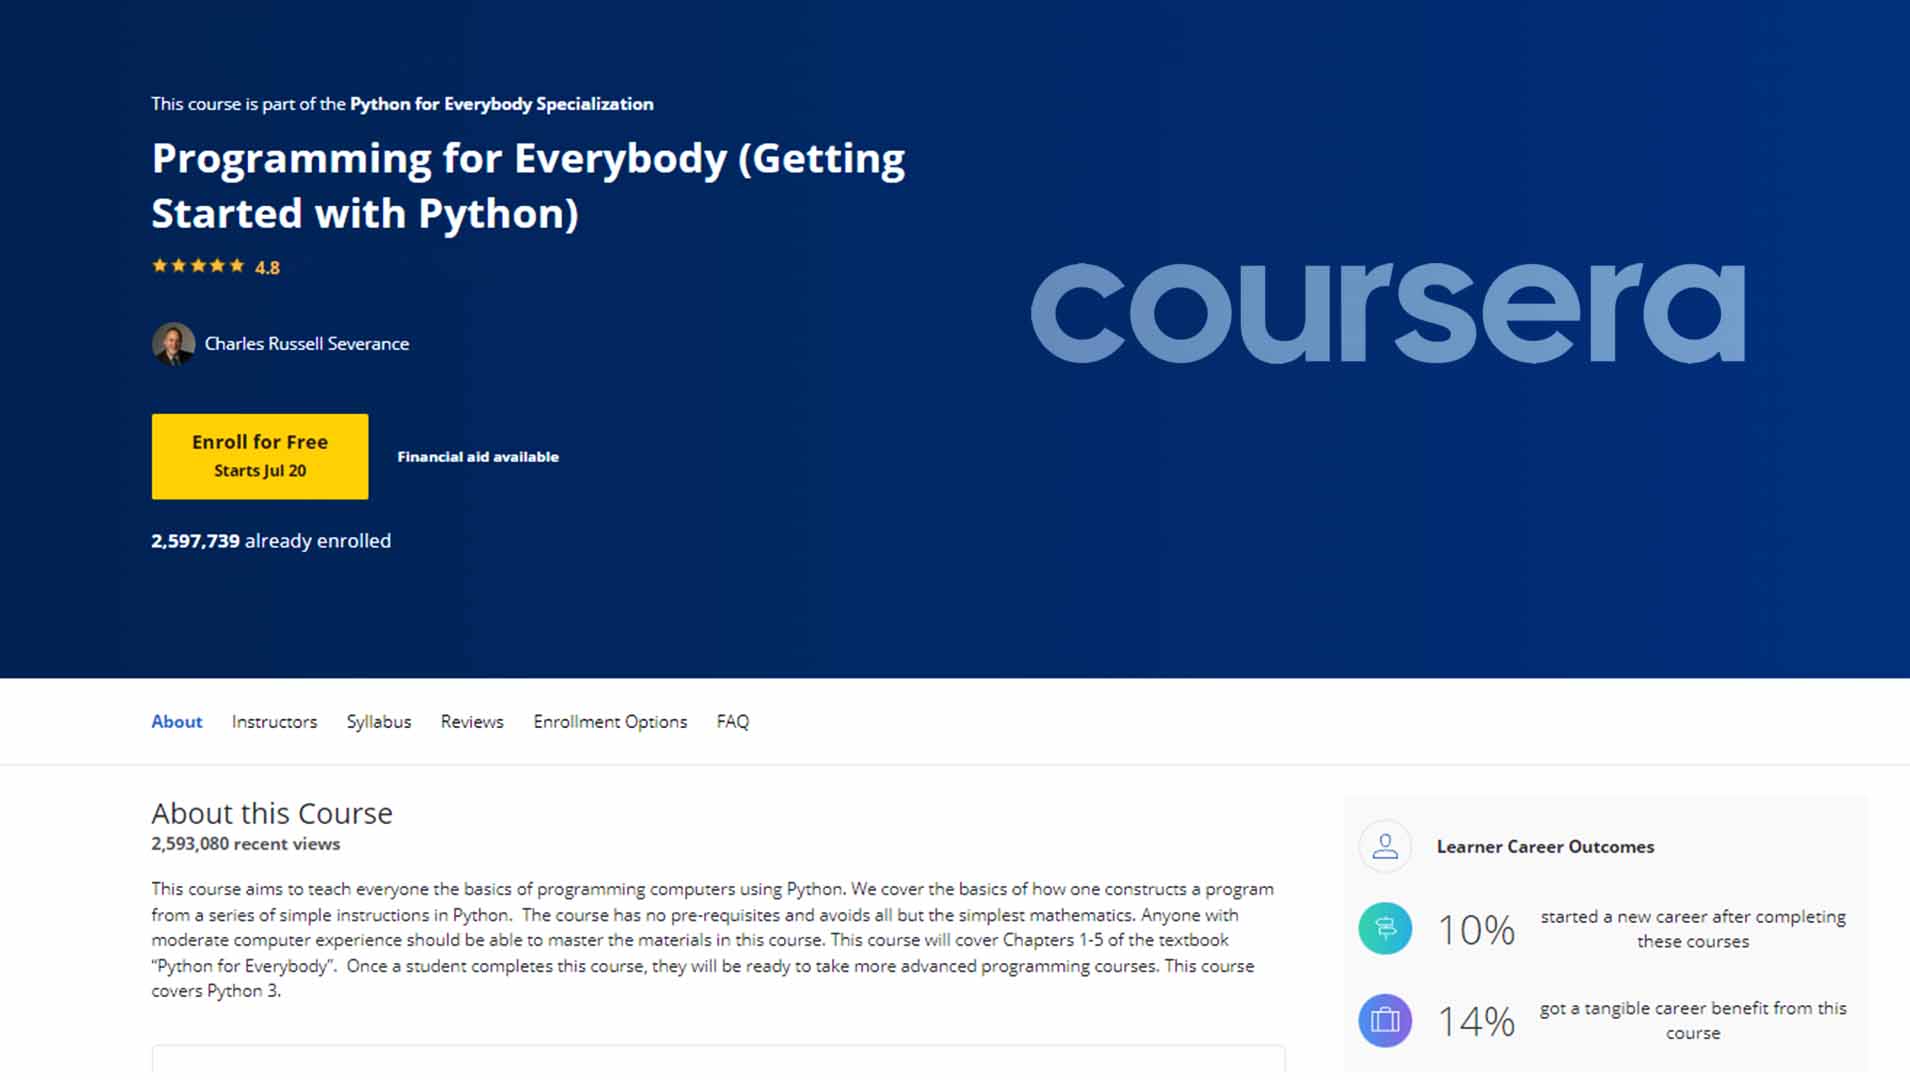This screenshot has width=1910, height=1080.
Task: Jump to the FAQ tab
Action: (732, 722)
